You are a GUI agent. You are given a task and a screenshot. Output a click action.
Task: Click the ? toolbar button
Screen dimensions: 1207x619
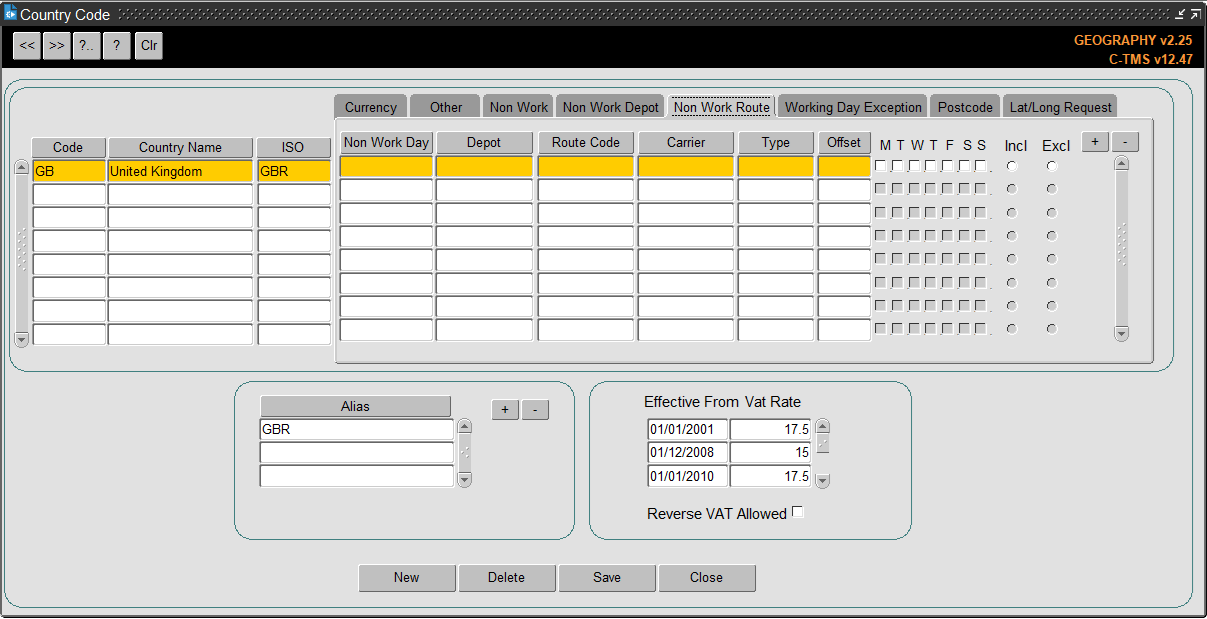coord(117,46)
